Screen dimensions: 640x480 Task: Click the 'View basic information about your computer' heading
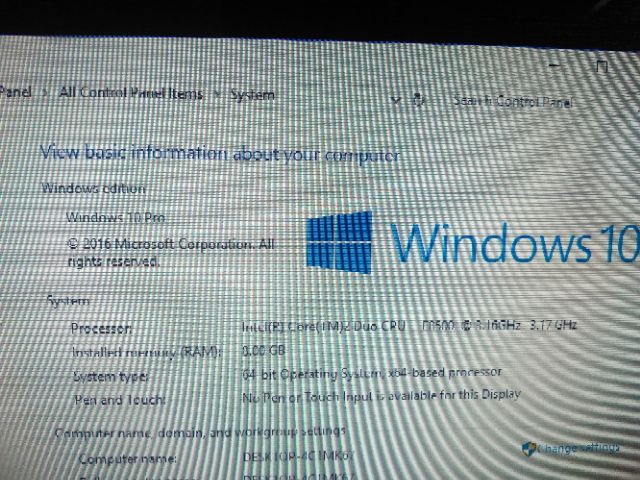click(x=219, y=154)
